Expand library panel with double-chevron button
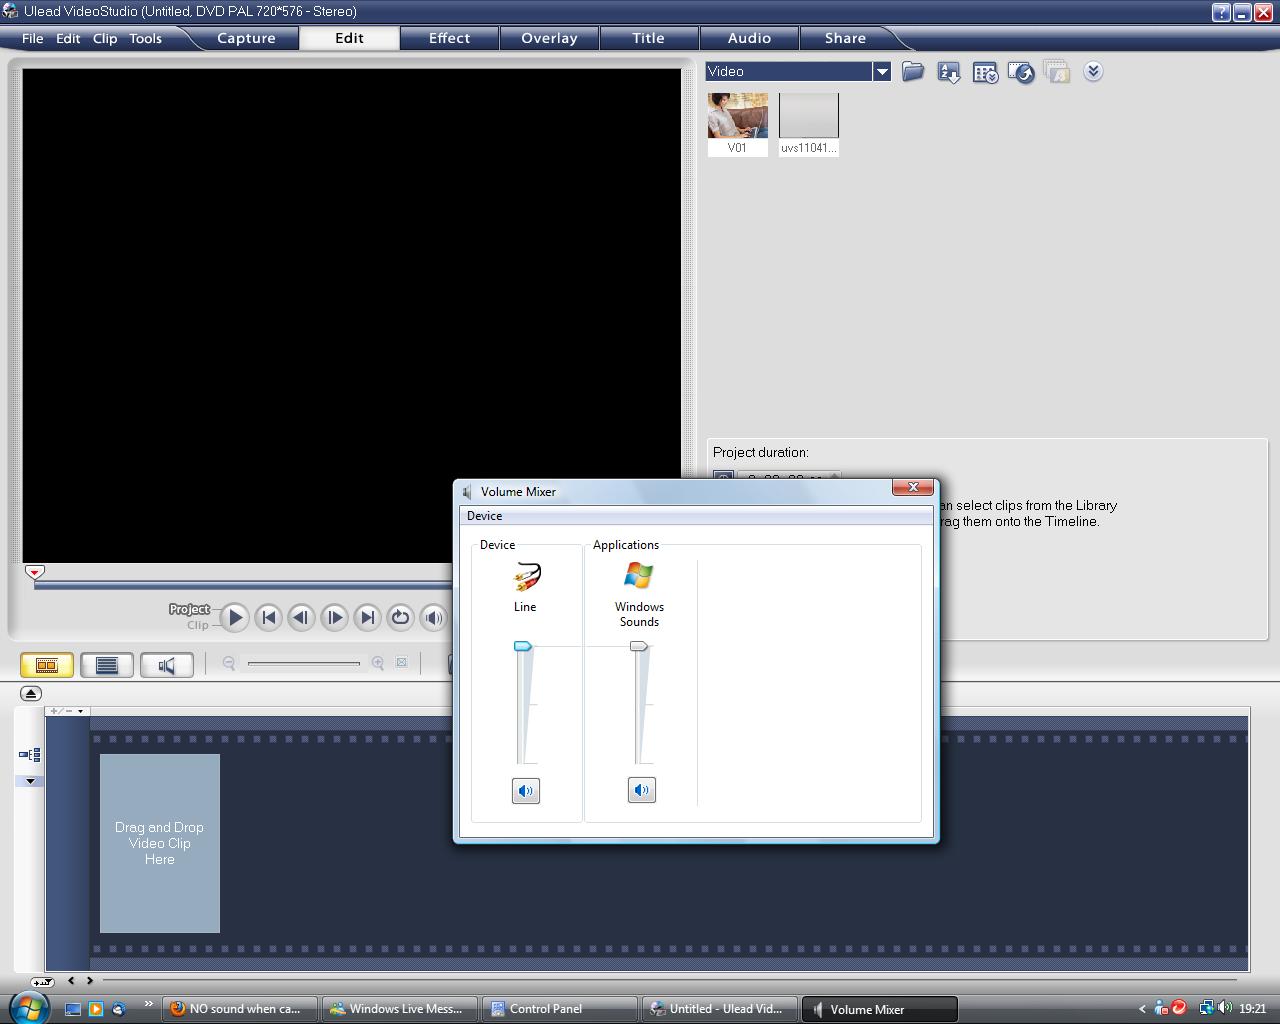Image resolution: width=1280 pixels, height=1024 pixels. (x=1093, y=71)
